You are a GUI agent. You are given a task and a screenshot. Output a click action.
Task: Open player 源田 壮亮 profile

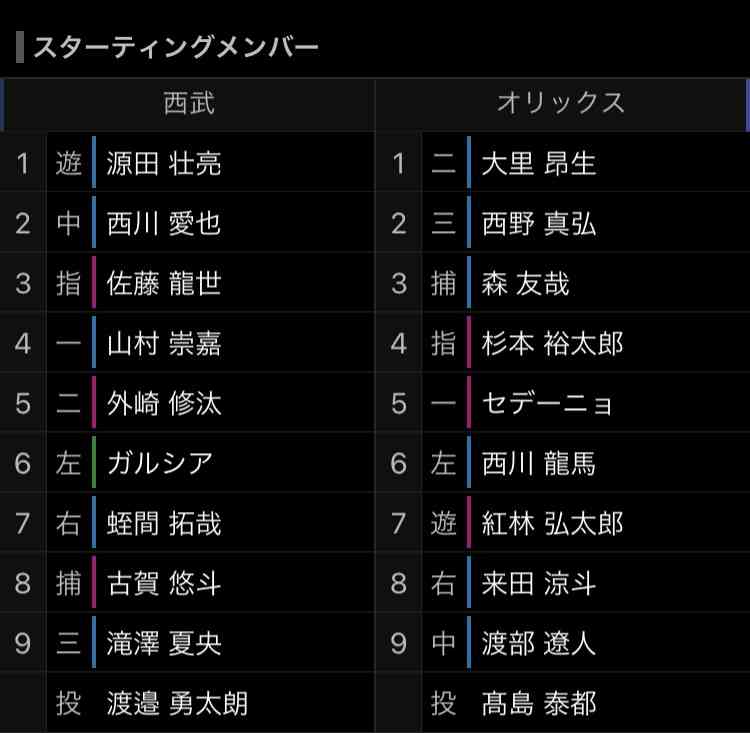pyautogui.click(x=164, y=163)
